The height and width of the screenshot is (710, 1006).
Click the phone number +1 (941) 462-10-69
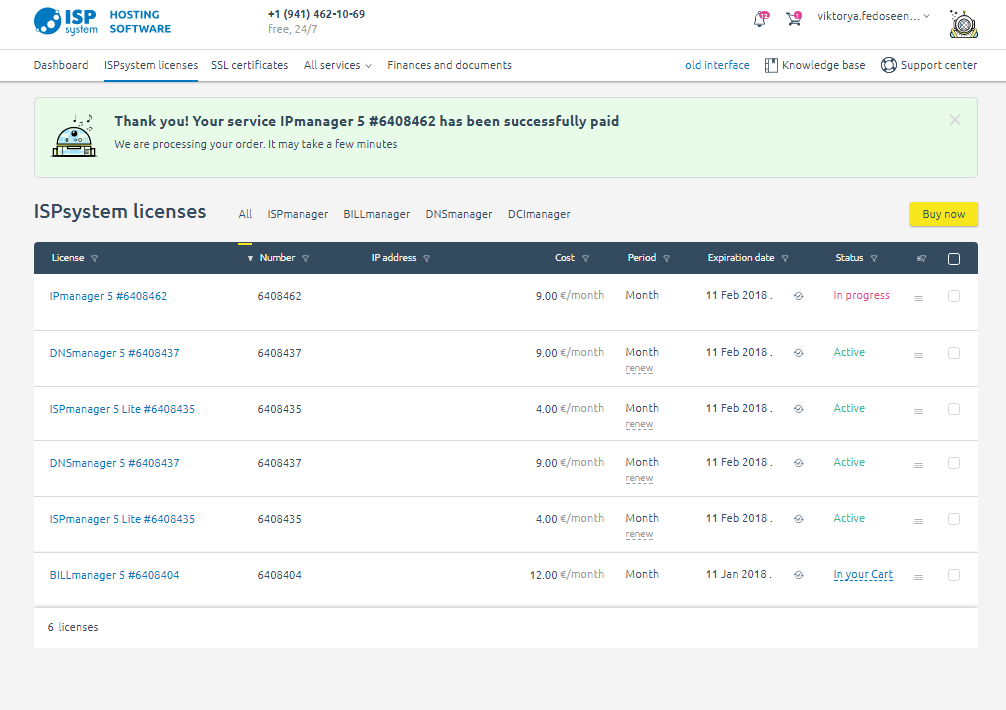[316, 14]
